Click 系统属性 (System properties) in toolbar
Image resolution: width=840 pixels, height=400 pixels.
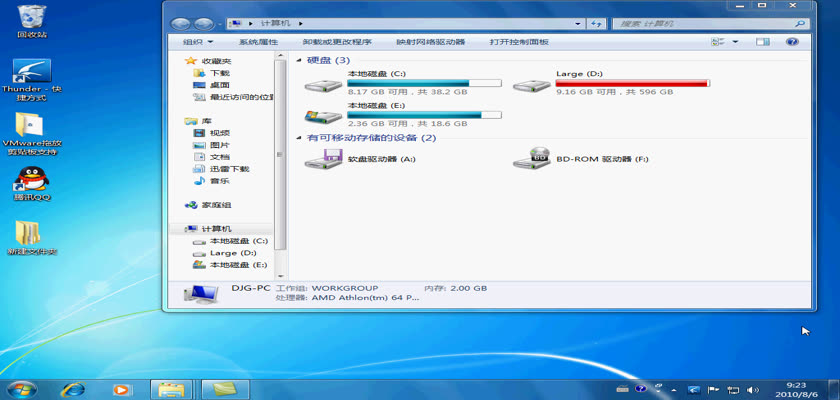click(x=258, y=42)
